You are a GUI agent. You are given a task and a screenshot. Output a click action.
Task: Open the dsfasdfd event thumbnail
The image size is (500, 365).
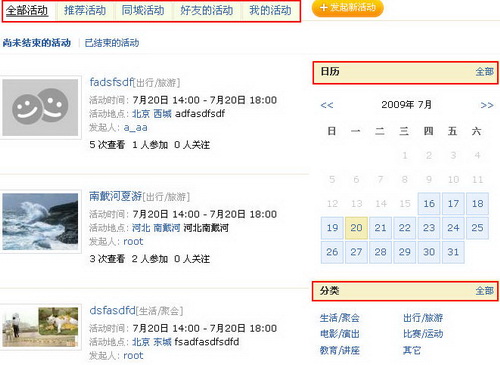click(x=40, y=327)
